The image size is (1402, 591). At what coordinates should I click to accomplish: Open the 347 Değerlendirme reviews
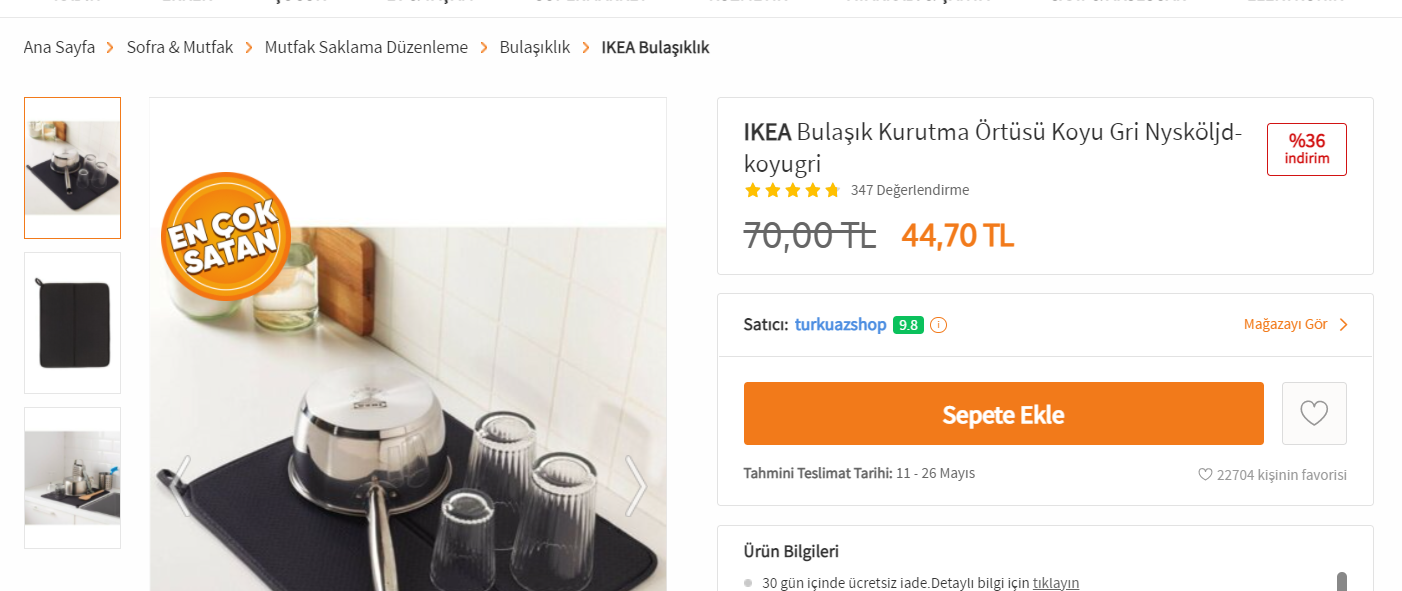910,190
